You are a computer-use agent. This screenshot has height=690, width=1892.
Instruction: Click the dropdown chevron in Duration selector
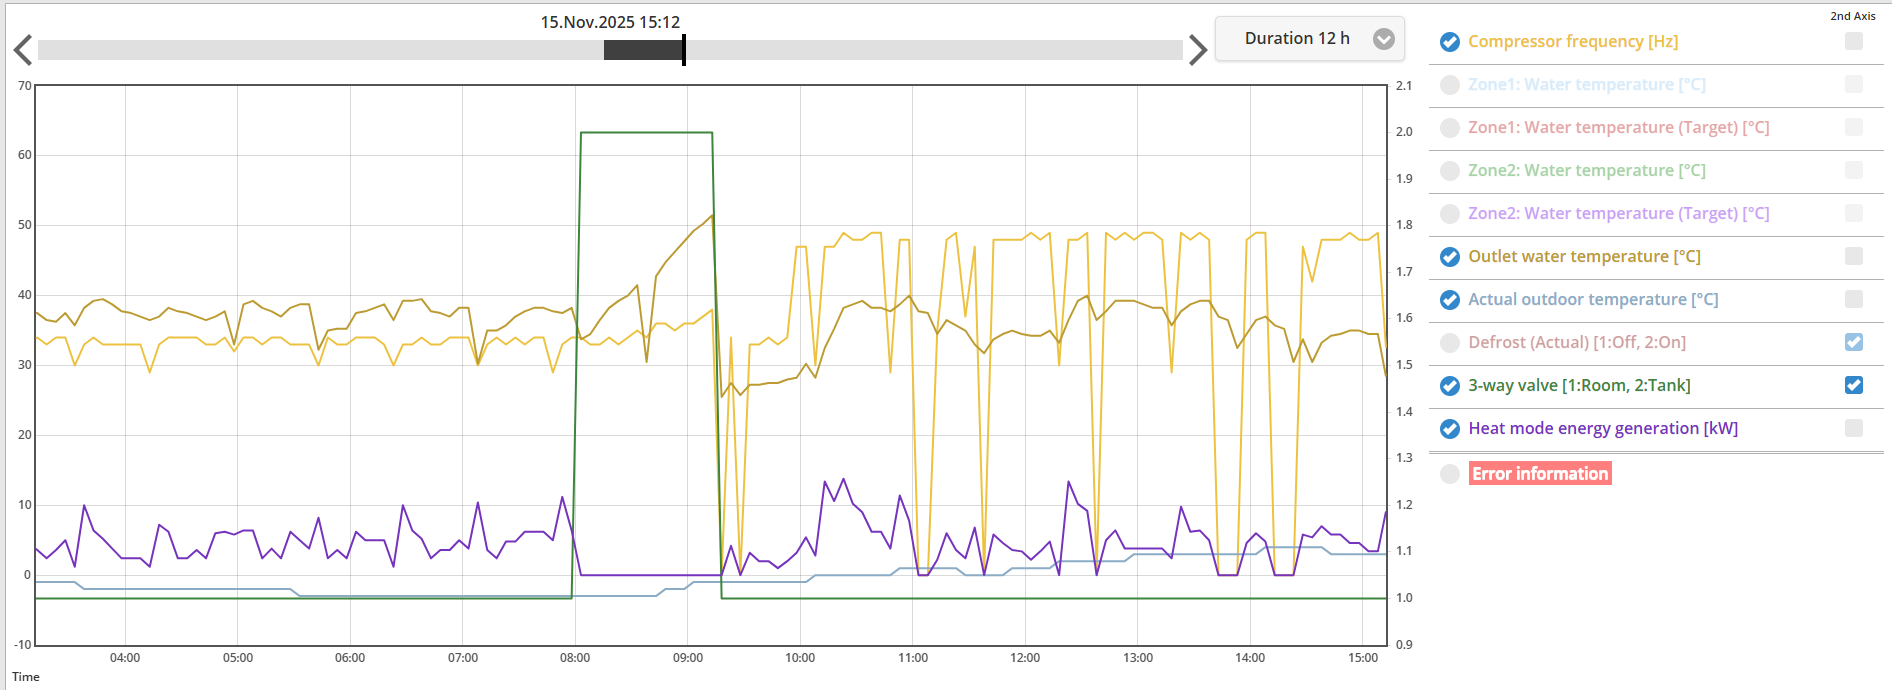[x=1383, y=39]
